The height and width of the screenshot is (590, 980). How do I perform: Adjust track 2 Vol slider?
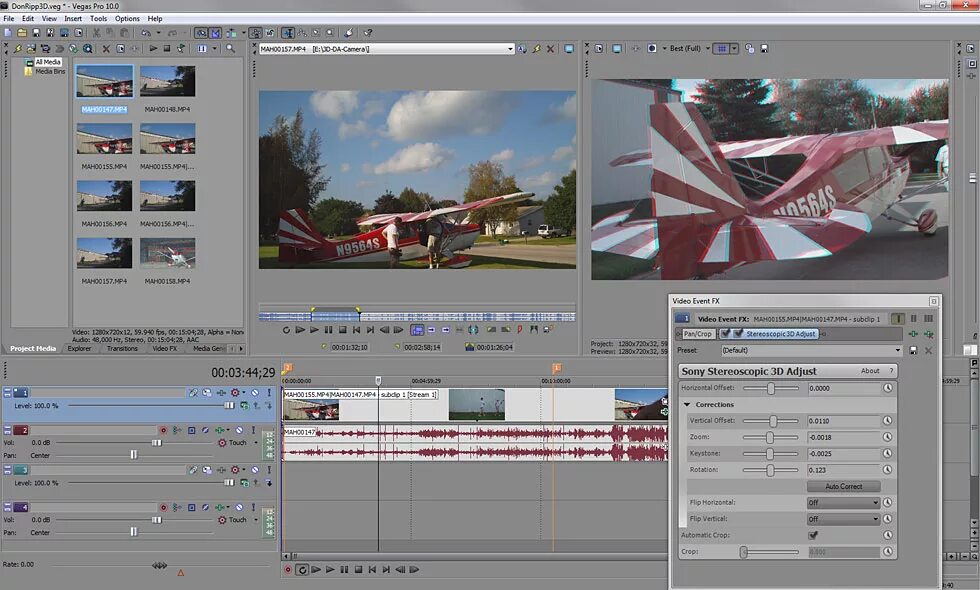click(157, 442)
